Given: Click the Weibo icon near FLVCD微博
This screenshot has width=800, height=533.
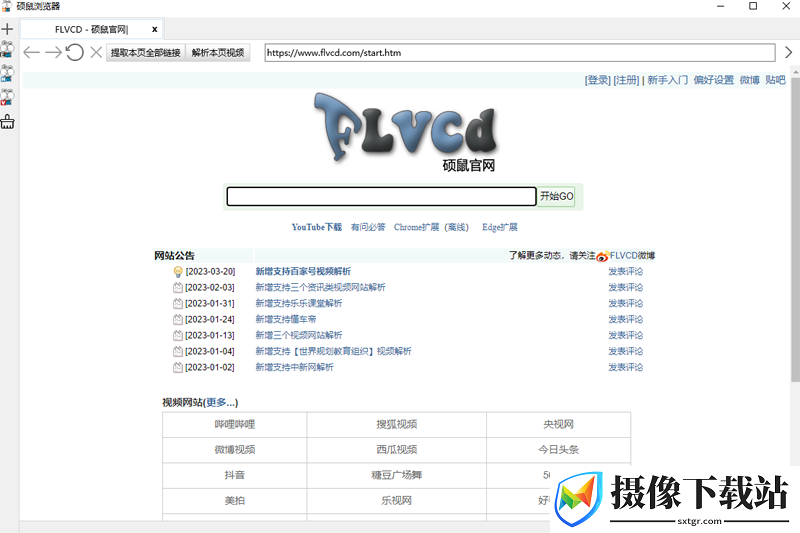Looking at the screenshot, I should point(603,256).
